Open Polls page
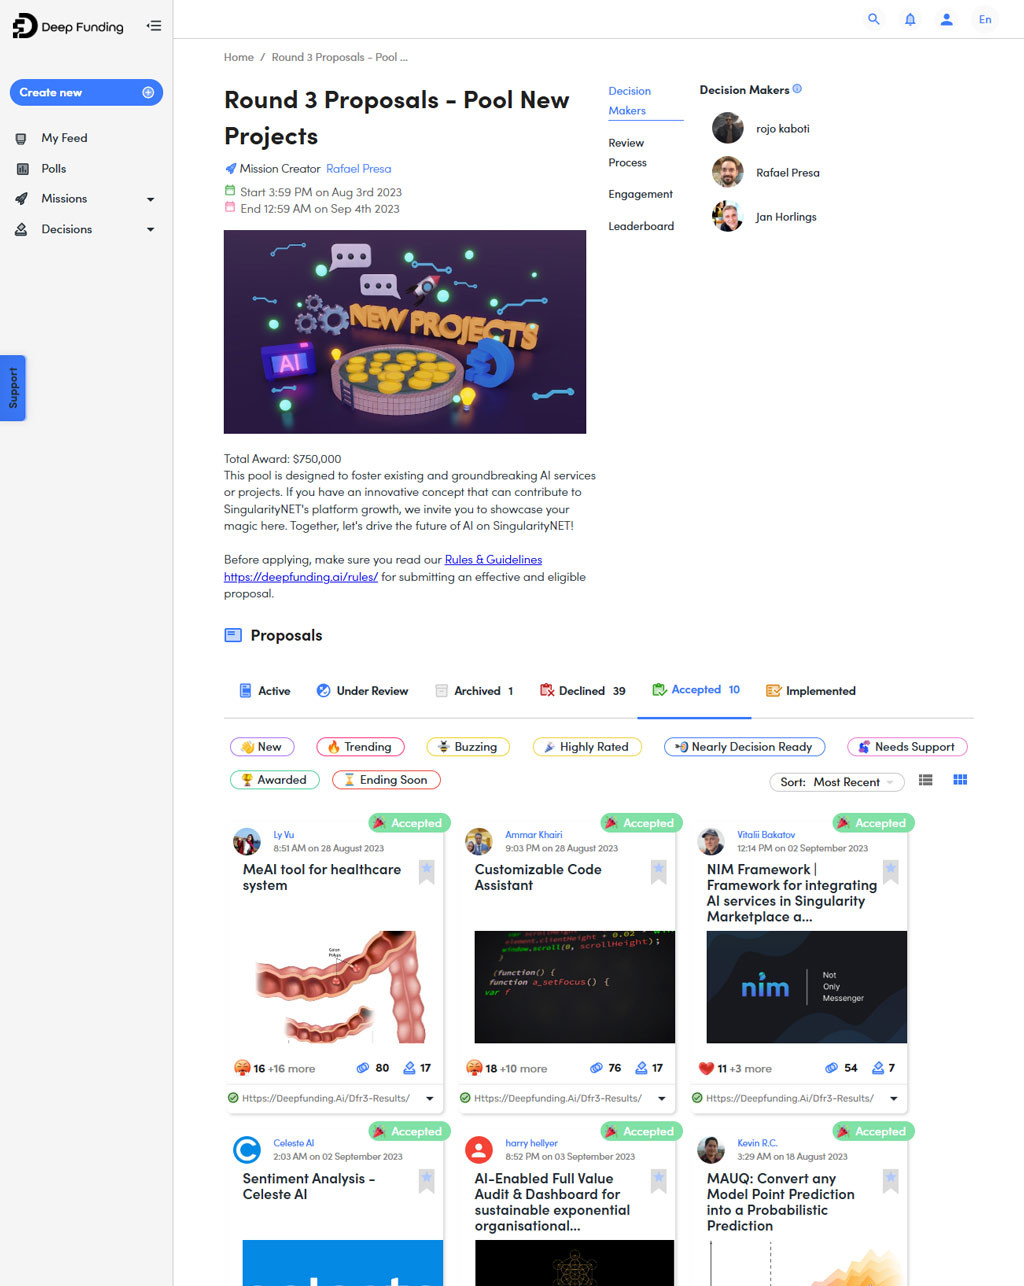Screen dimensions: 1024x1286 [x=54, y=169]
